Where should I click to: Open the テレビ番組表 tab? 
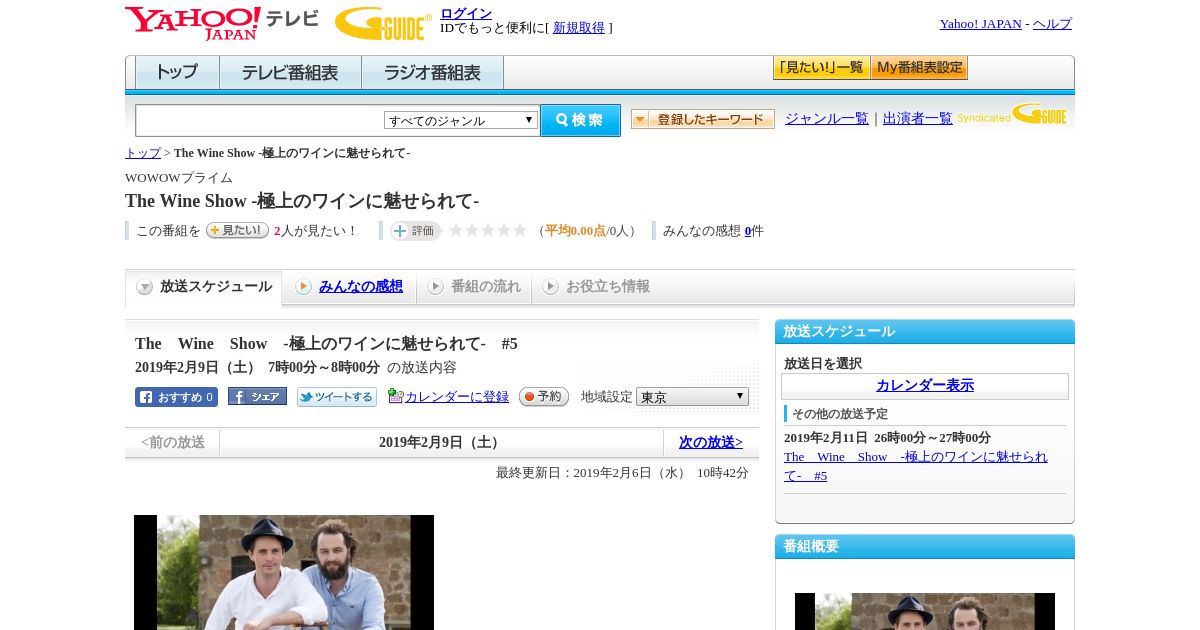(x=290, y=73)
